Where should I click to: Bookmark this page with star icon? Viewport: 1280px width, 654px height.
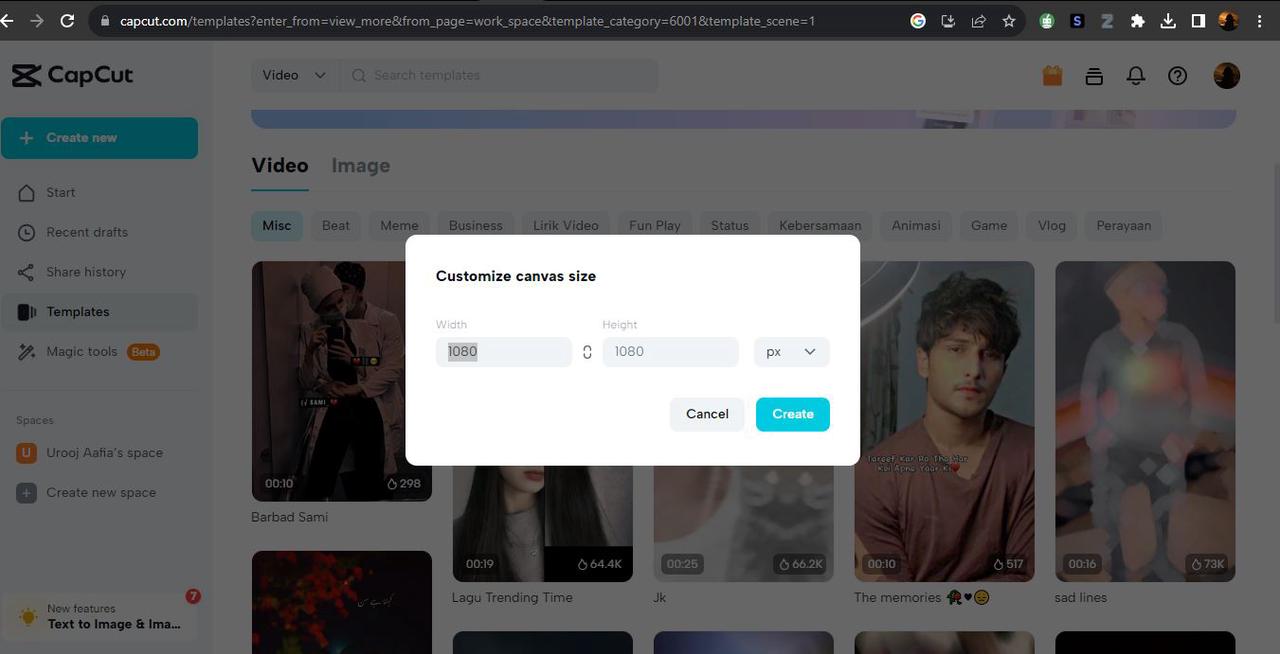(x=1008, y=20)
